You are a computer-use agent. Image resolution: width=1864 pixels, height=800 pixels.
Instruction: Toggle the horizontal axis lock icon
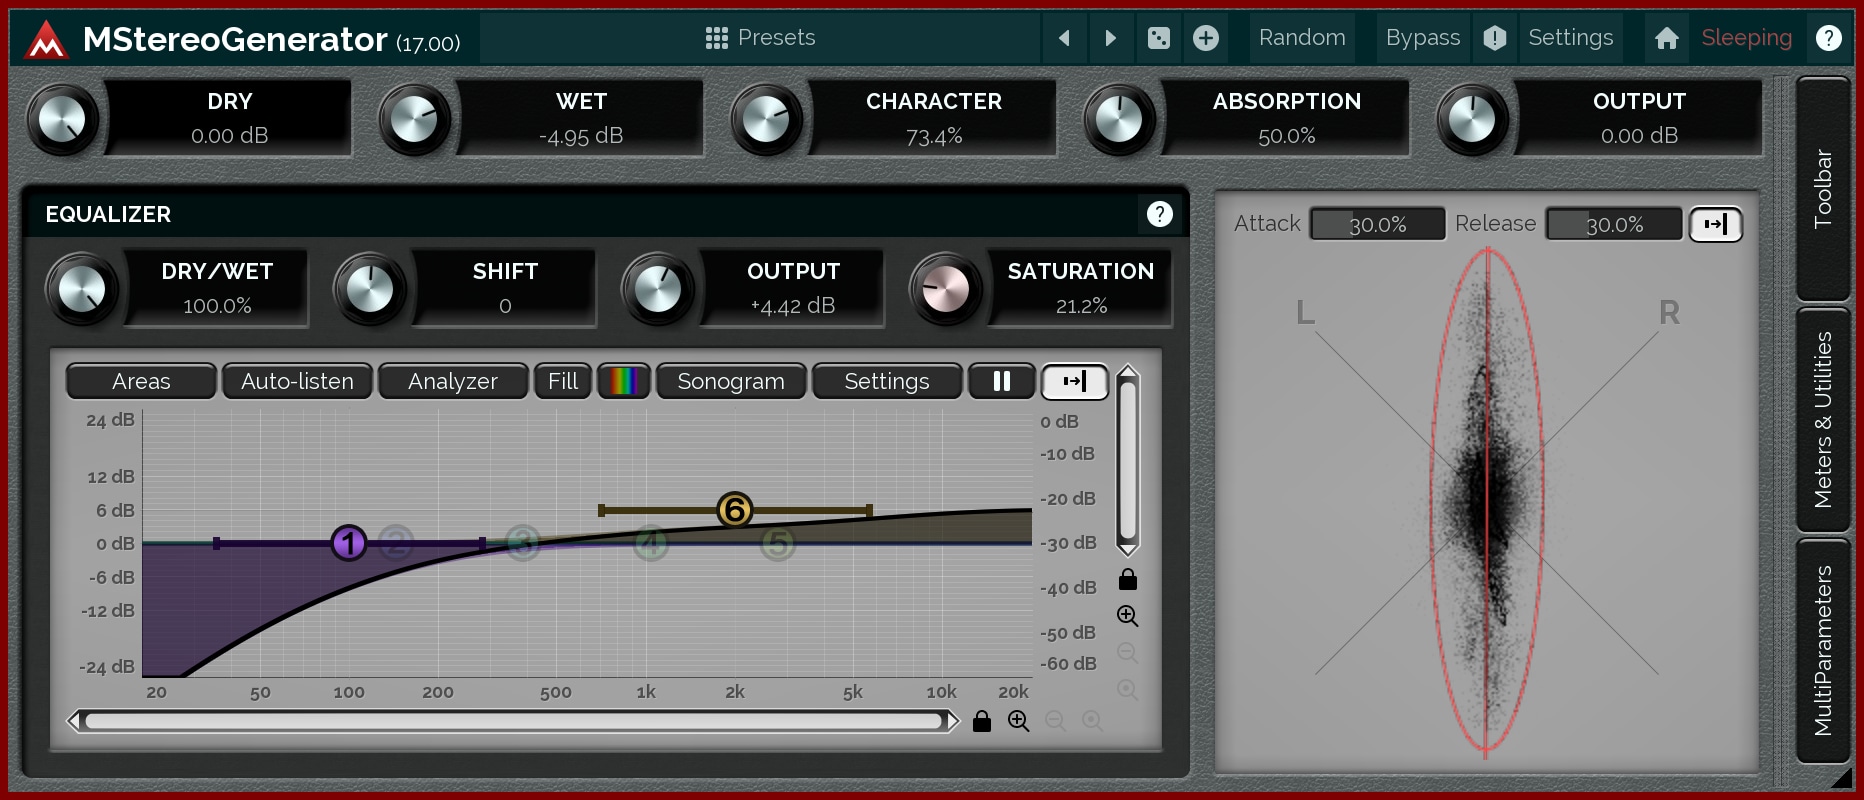[x=982, y=721]
